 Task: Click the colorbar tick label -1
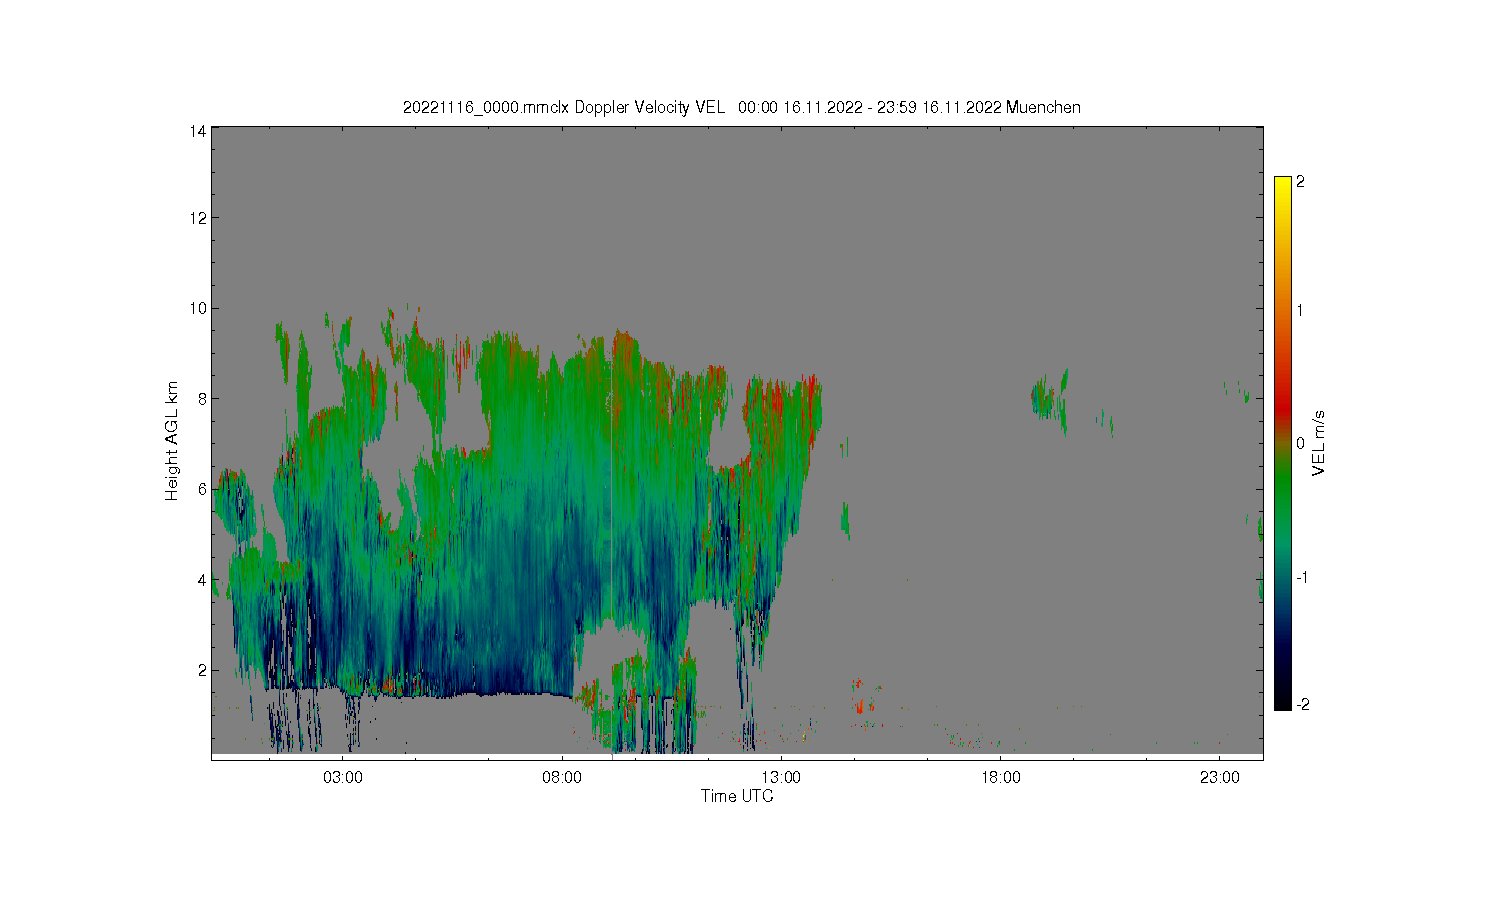click(1303, 578)
